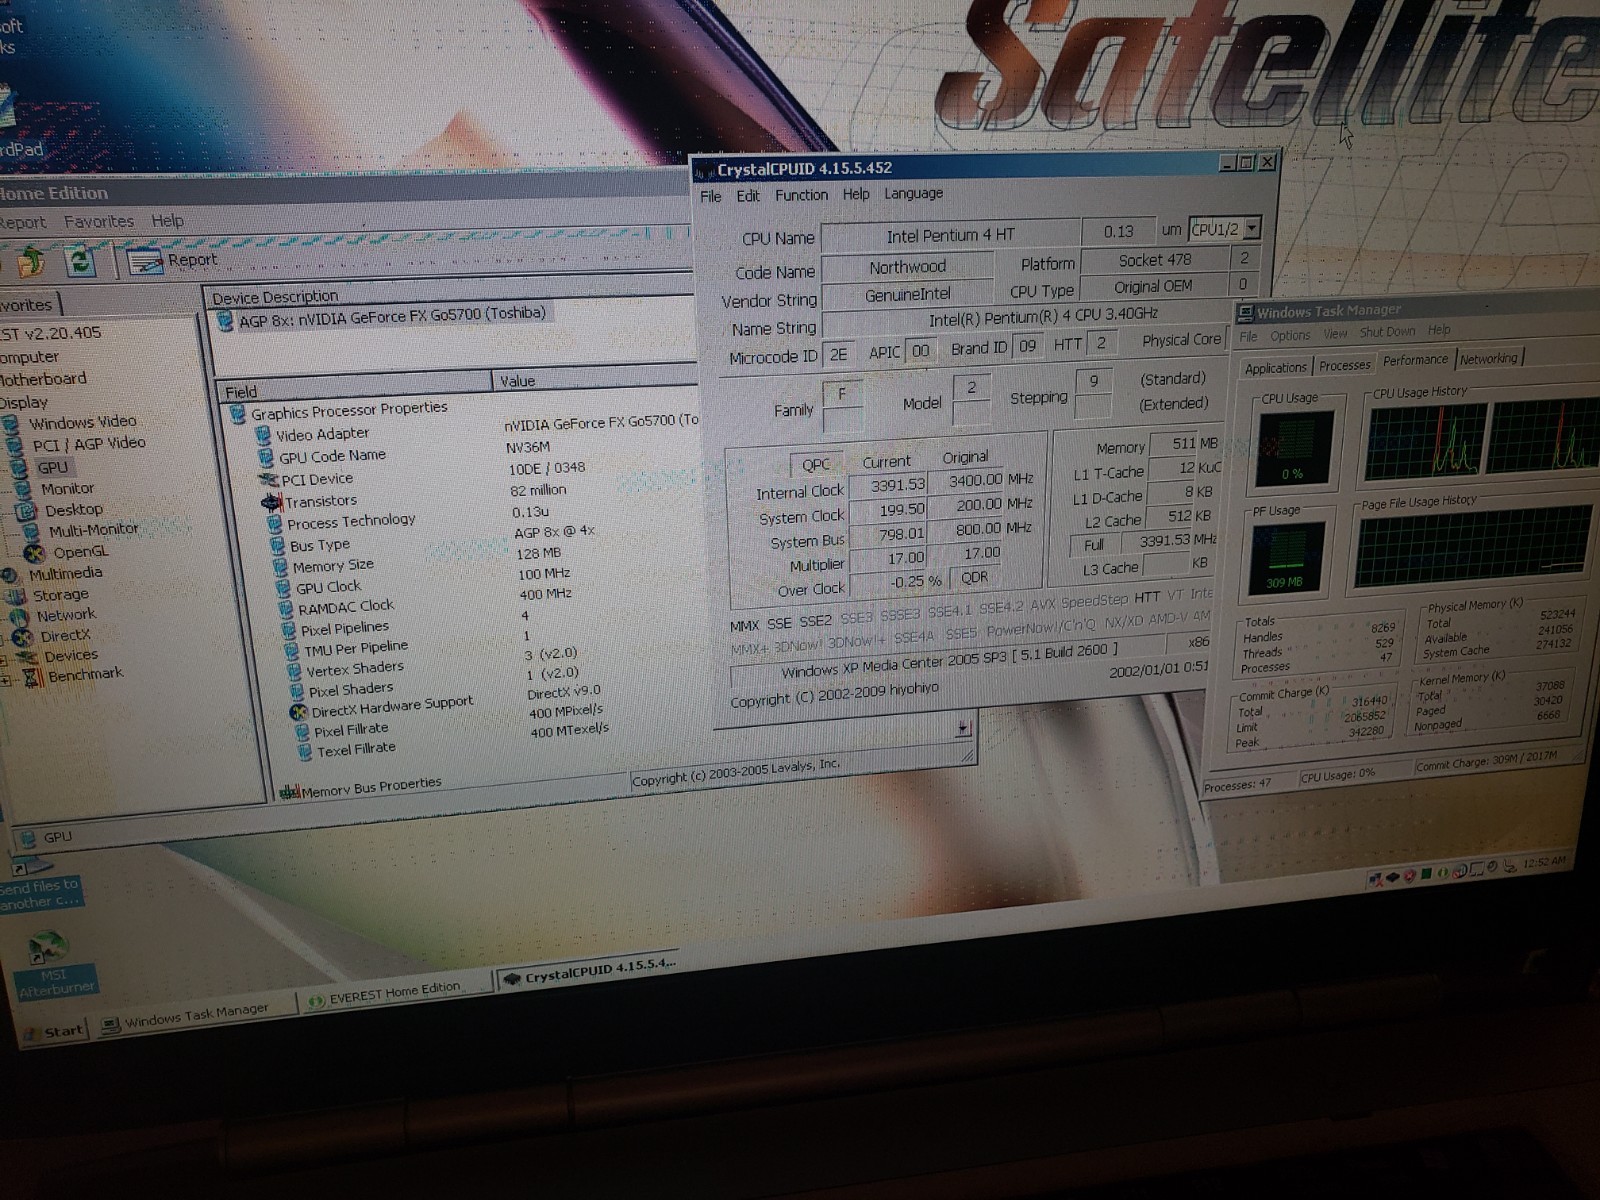
Task: Select the RAMDAC Clock row
Action: (345, 607)
